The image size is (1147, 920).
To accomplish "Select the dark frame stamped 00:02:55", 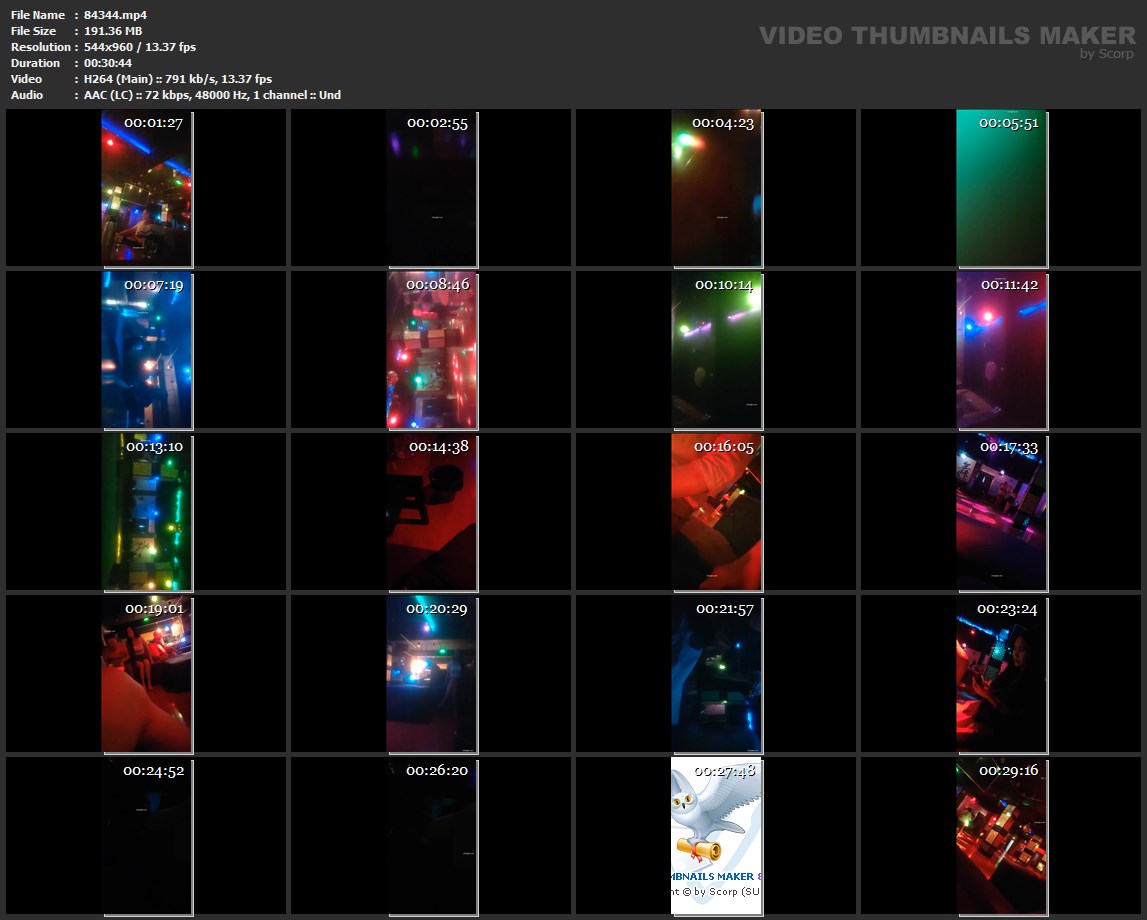I will point(432,188).
